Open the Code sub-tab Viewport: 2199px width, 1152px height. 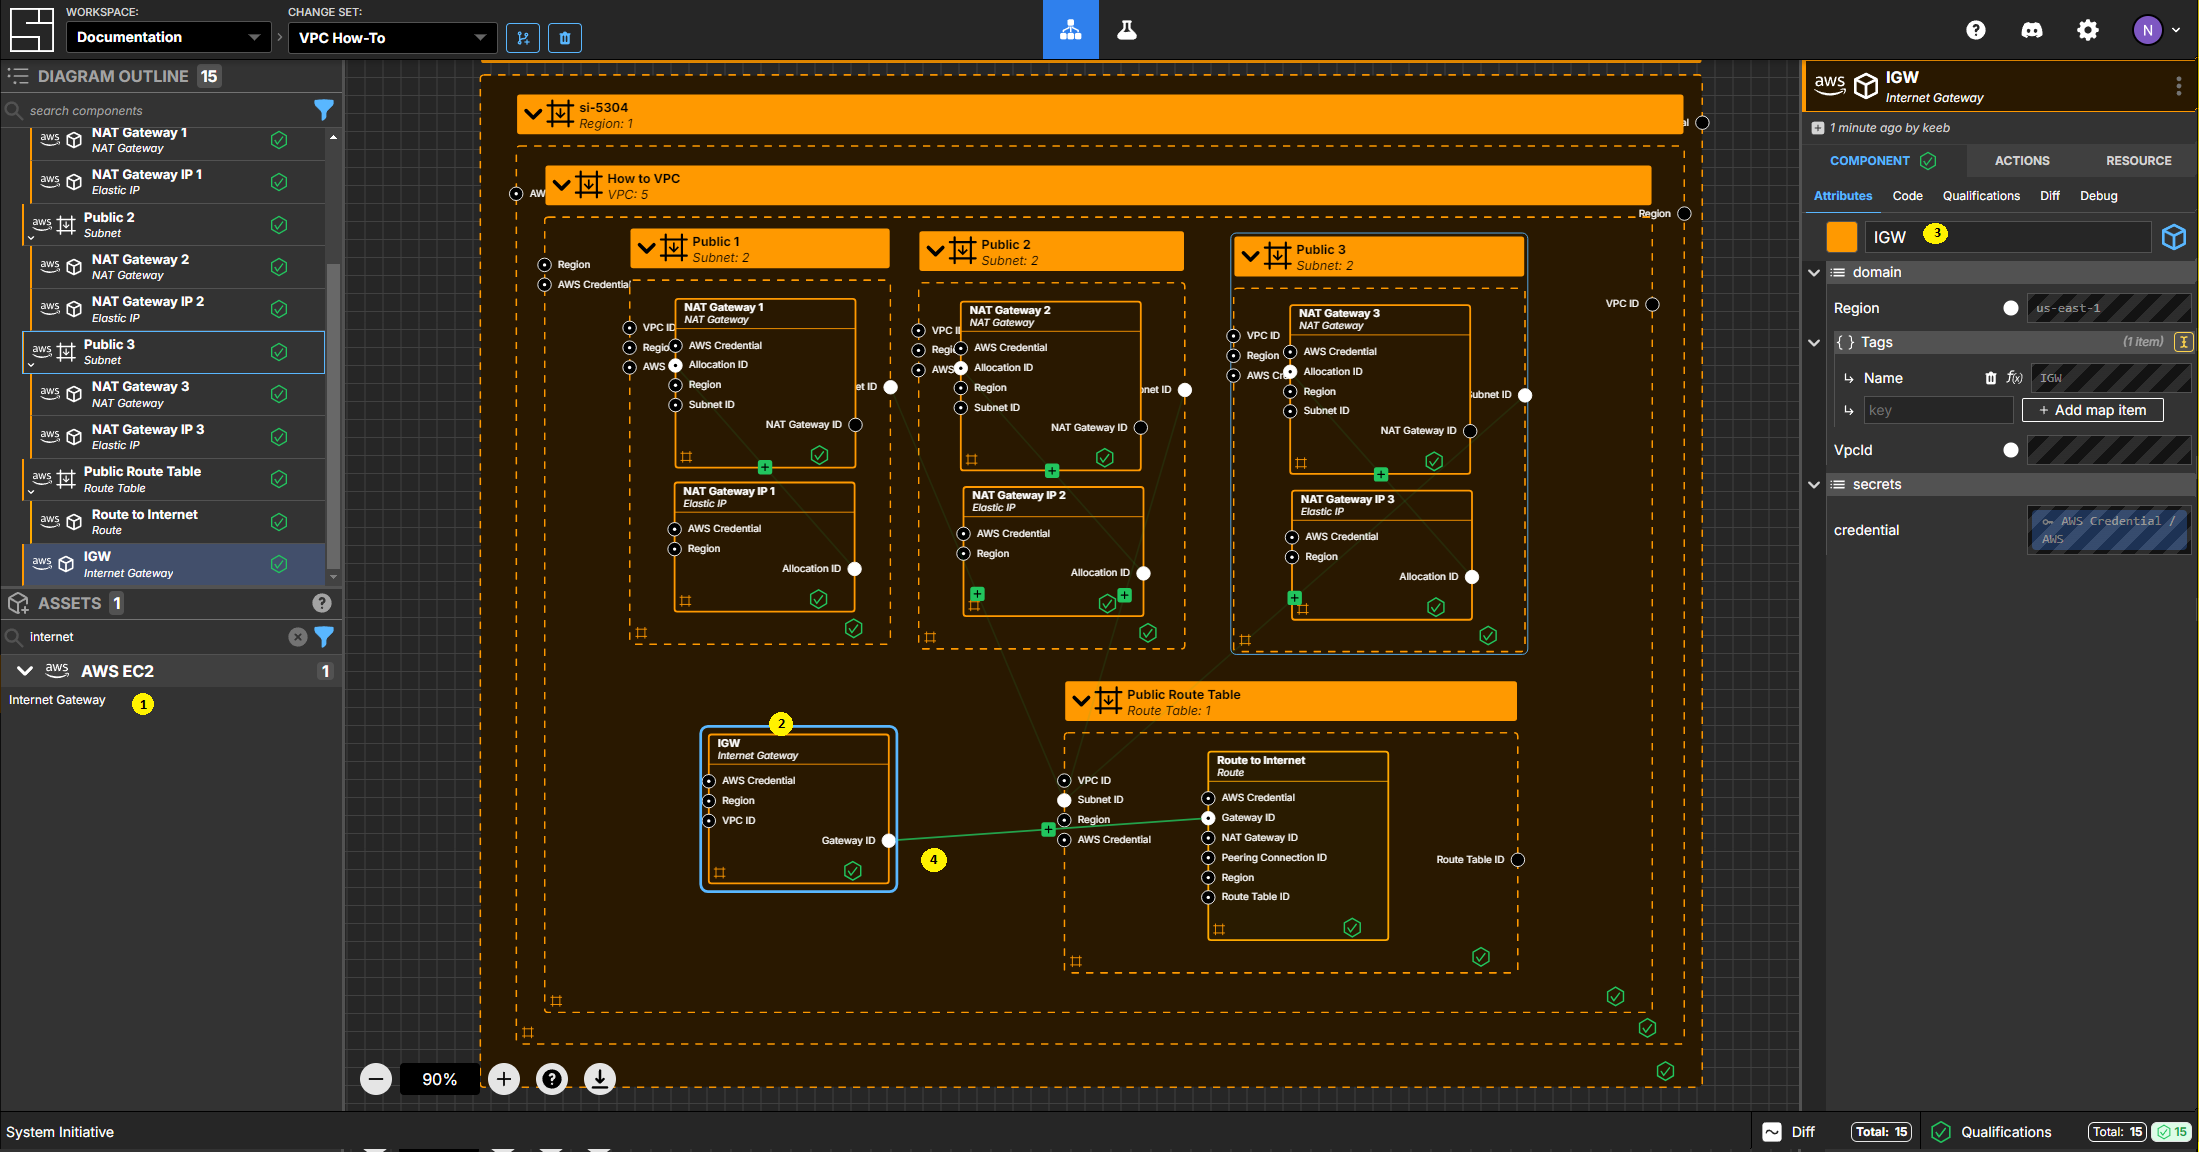tap(1907, 196)
